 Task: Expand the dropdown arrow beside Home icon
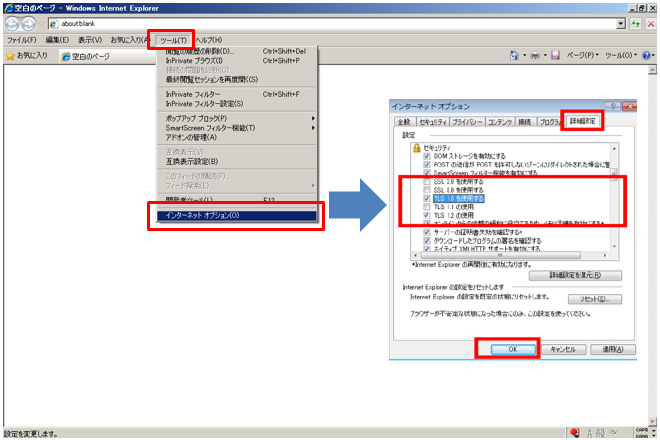click(x=524, y=55)
